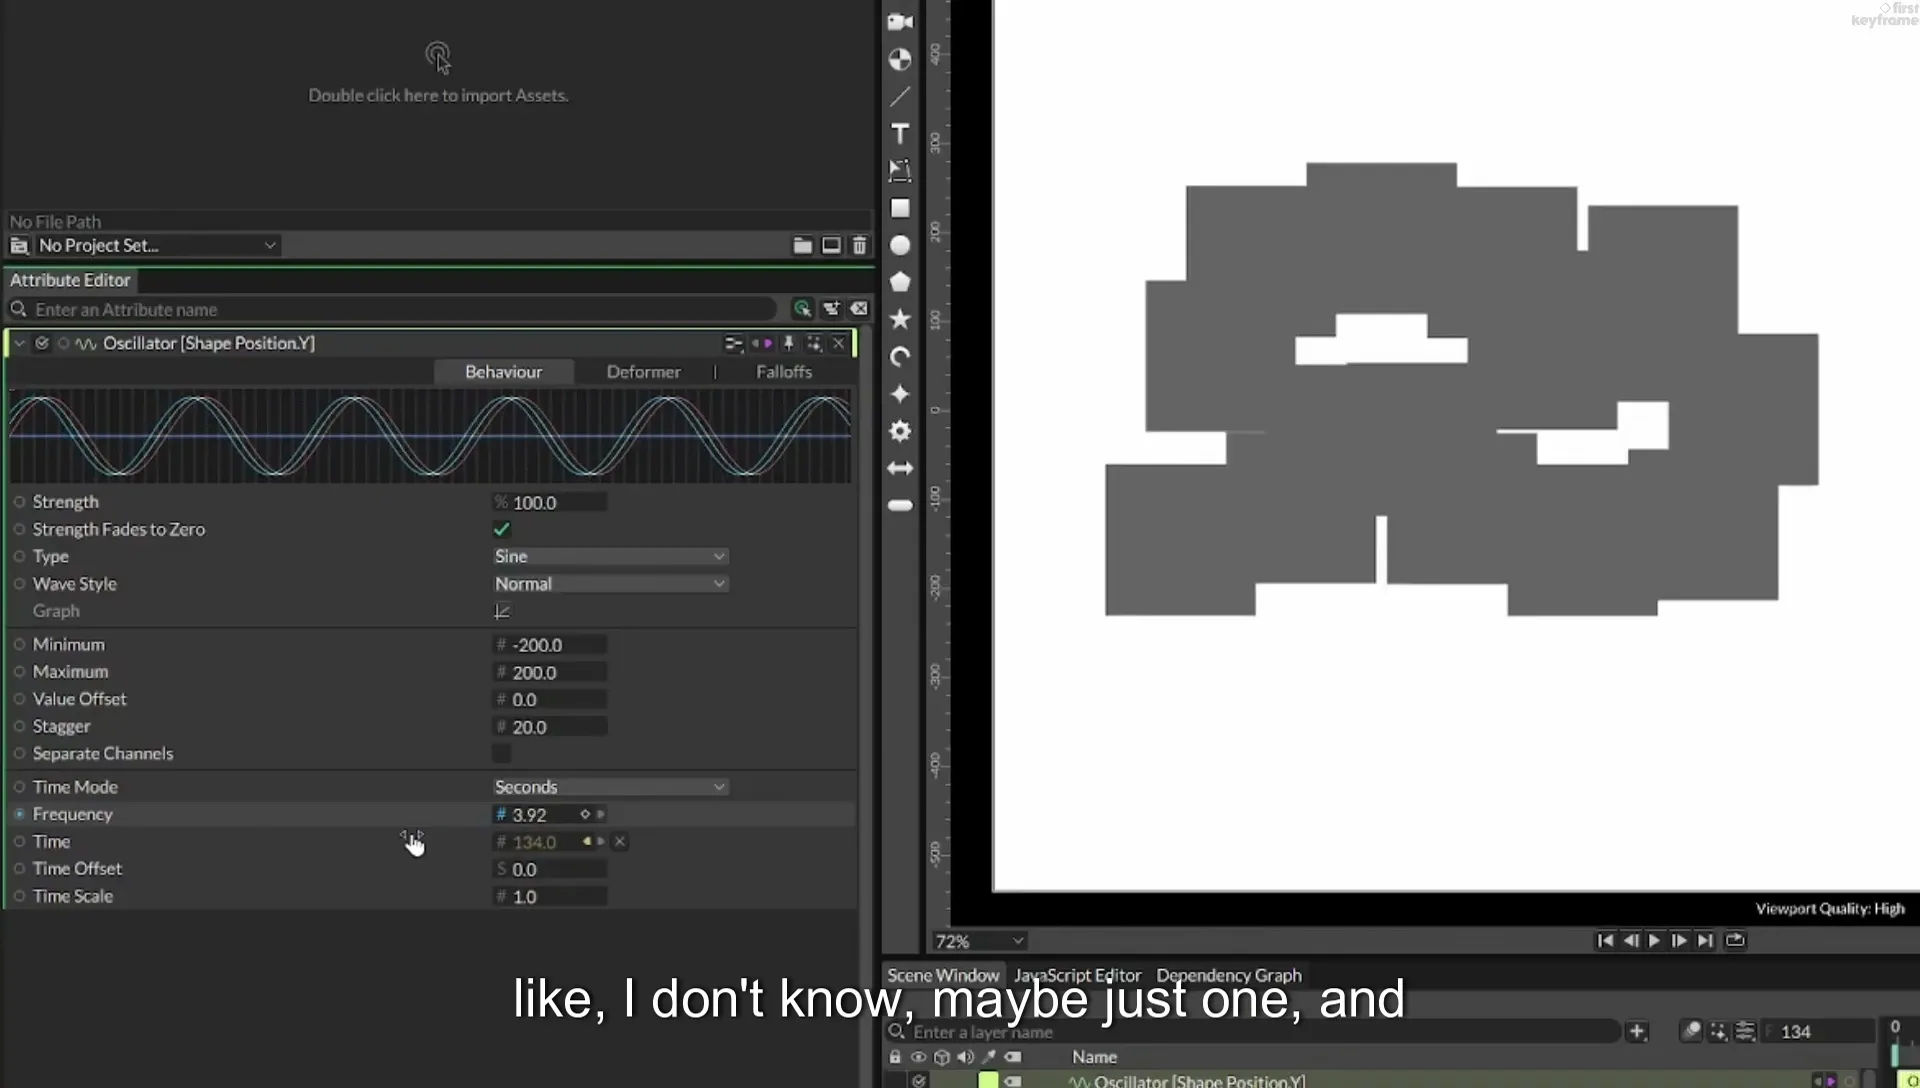Open the JavaScript Editor tab
This screenshot has height=1088, width=1920.
click(x=1077, y=975)
